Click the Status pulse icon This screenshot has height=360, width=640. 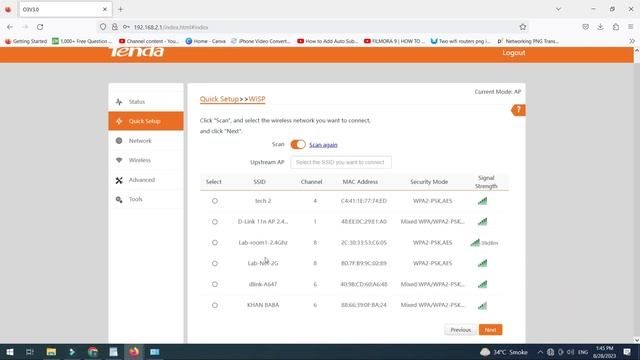click(119, 102)
